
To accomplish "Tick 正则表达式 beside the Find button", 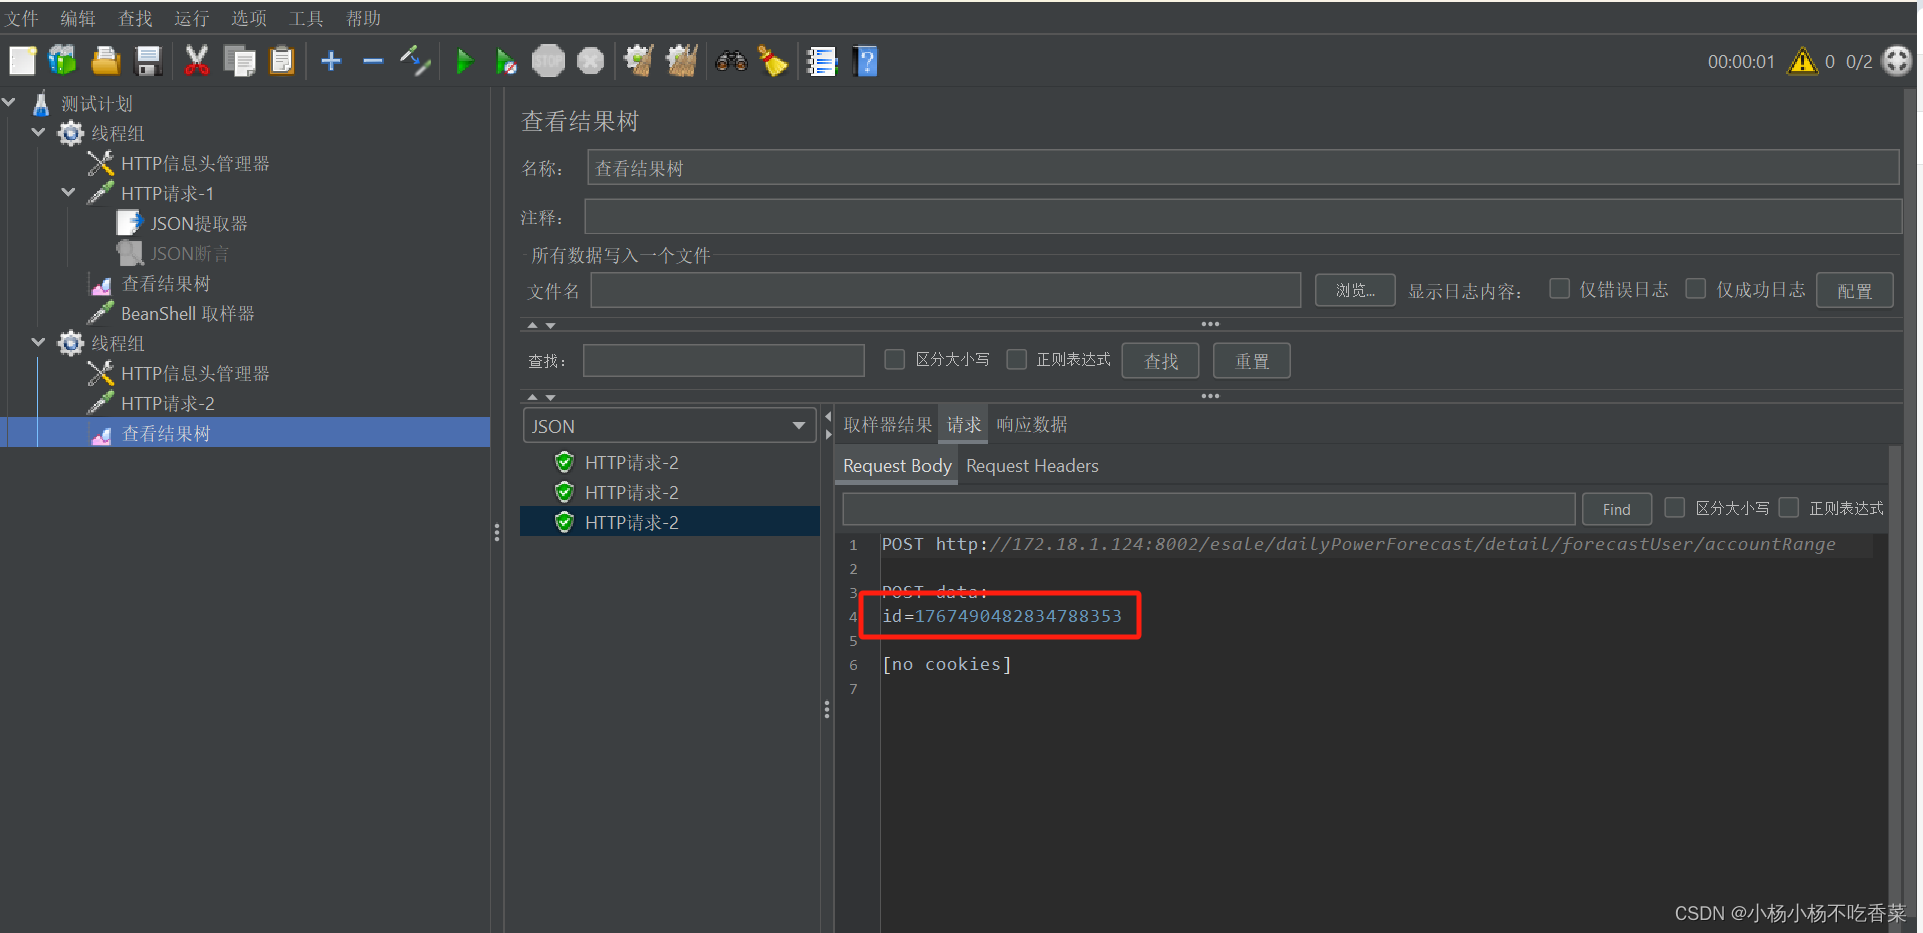I will (x=1789, y=507).
